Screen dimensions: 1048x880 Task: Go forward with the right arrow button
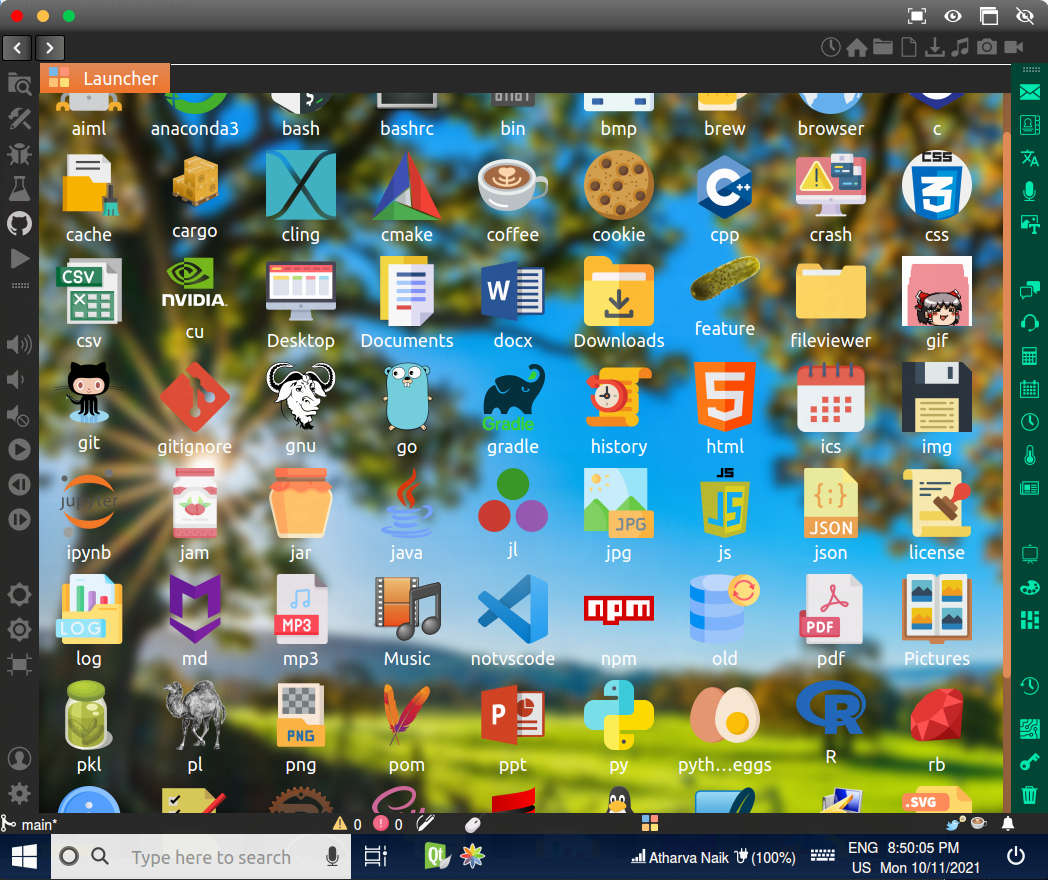(49, 47)
